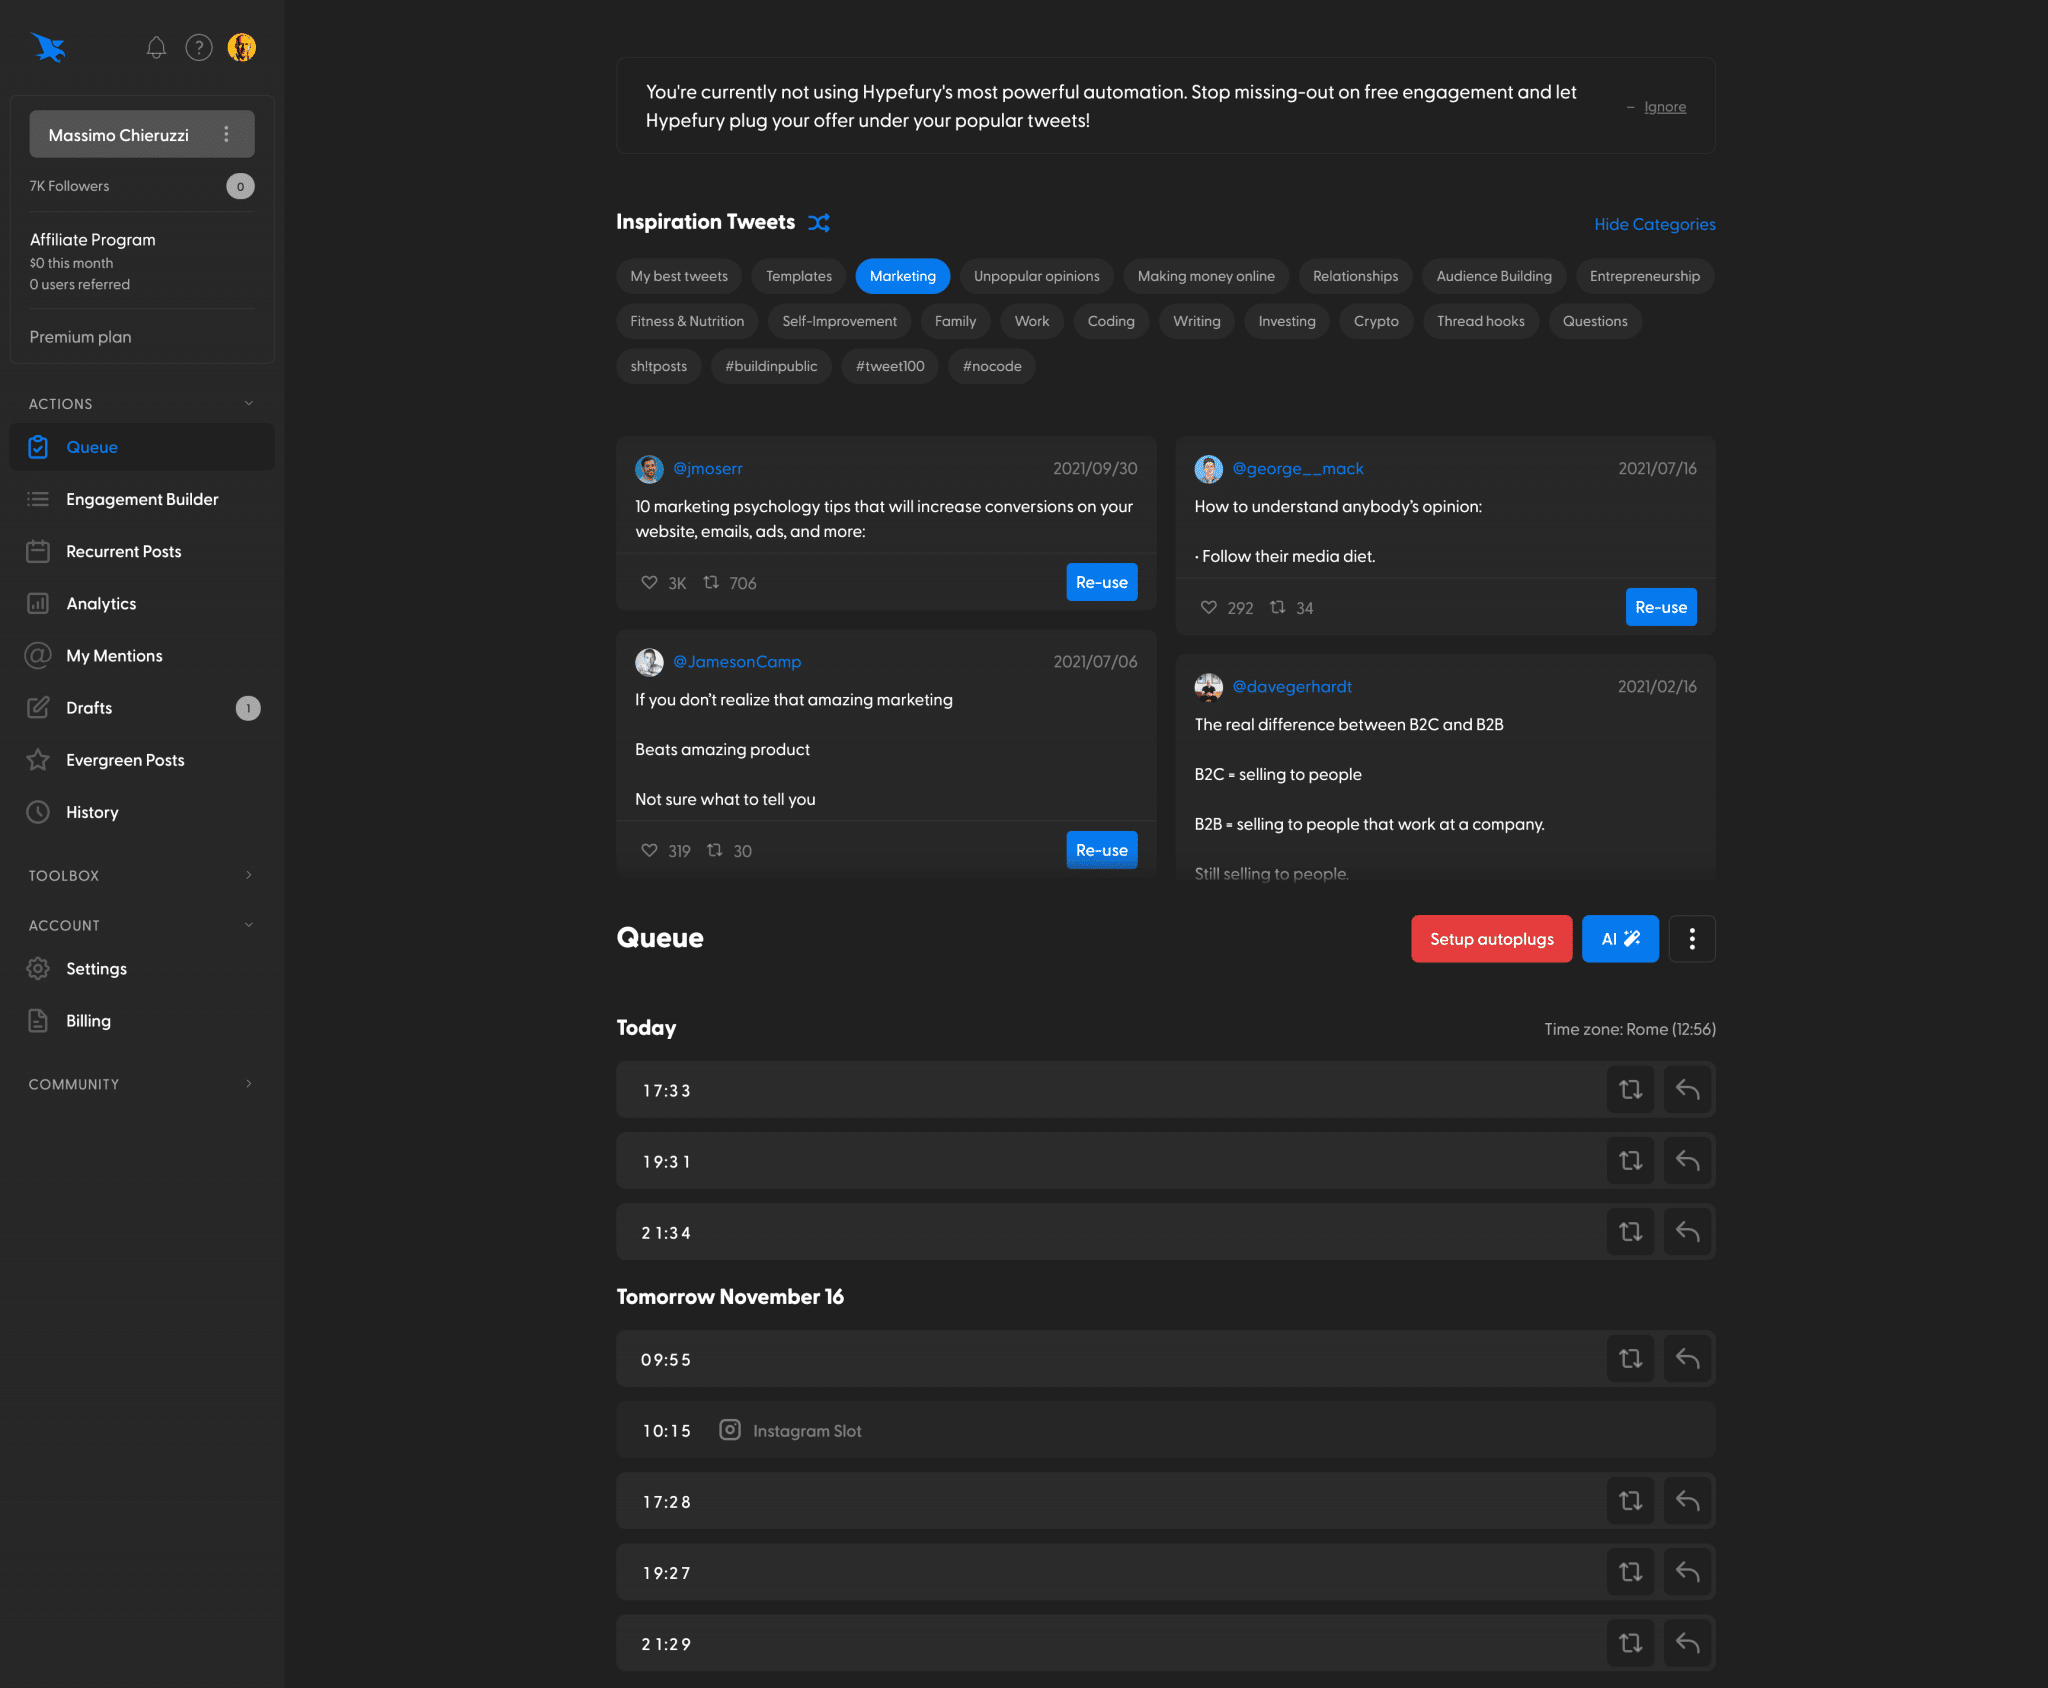
Task: Click the retweet icon in the 17:28 slot
Action: click(1631, 1501)
